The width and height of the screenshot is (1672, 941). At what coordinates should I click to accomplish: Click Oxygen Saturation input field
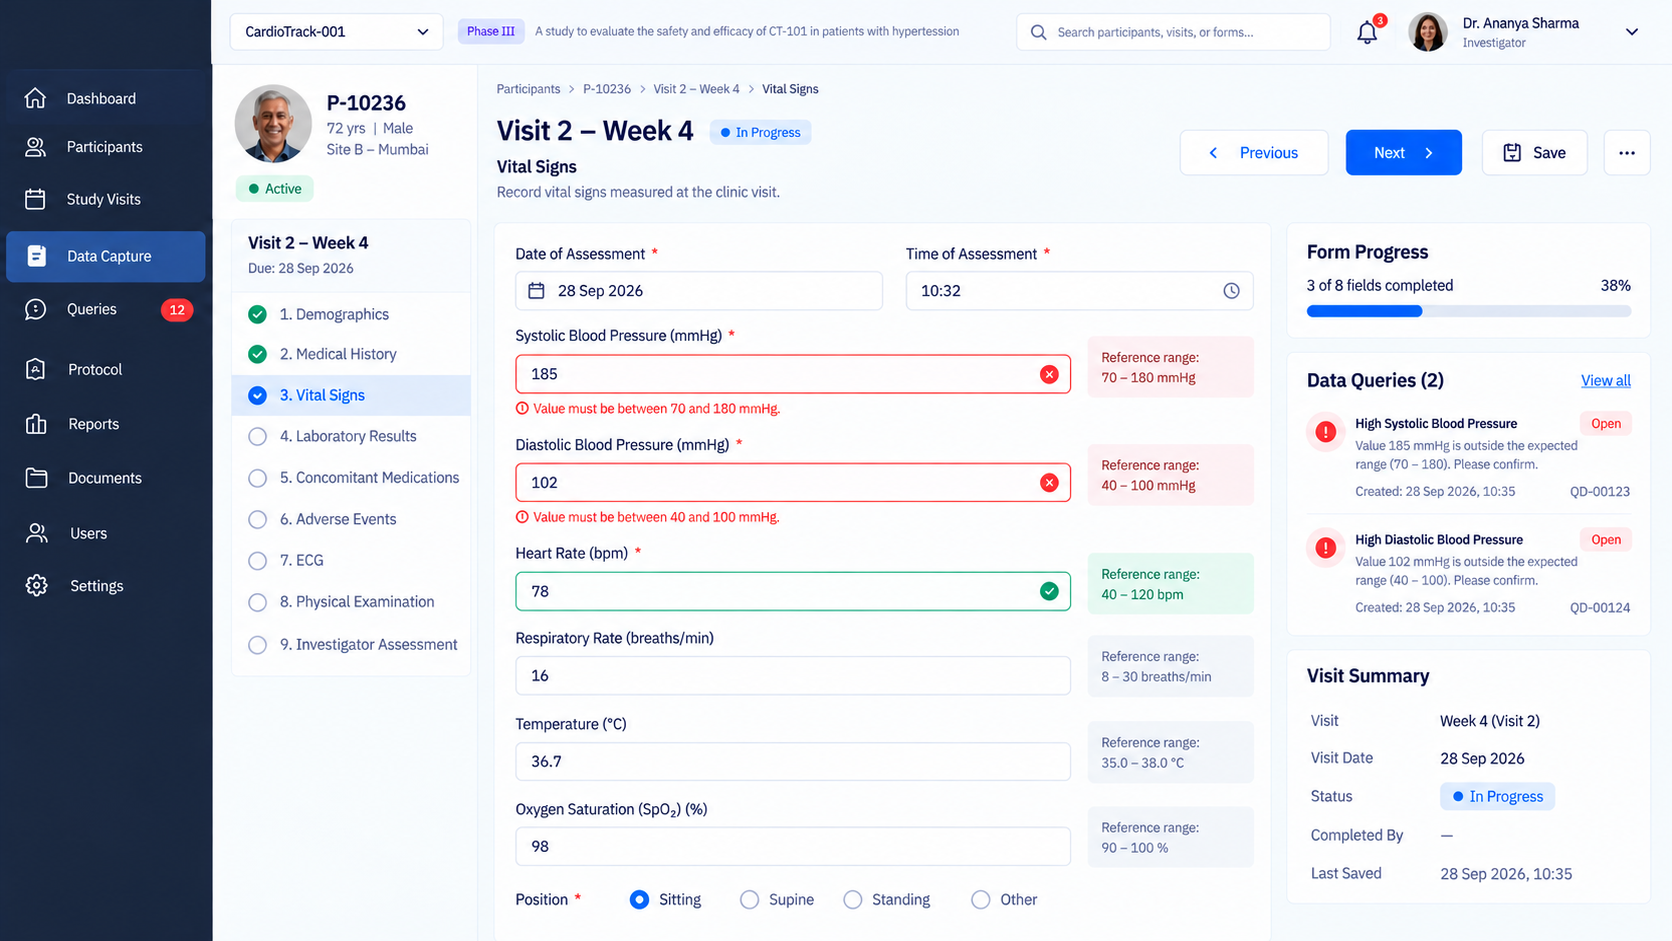[x=793, y=847]
